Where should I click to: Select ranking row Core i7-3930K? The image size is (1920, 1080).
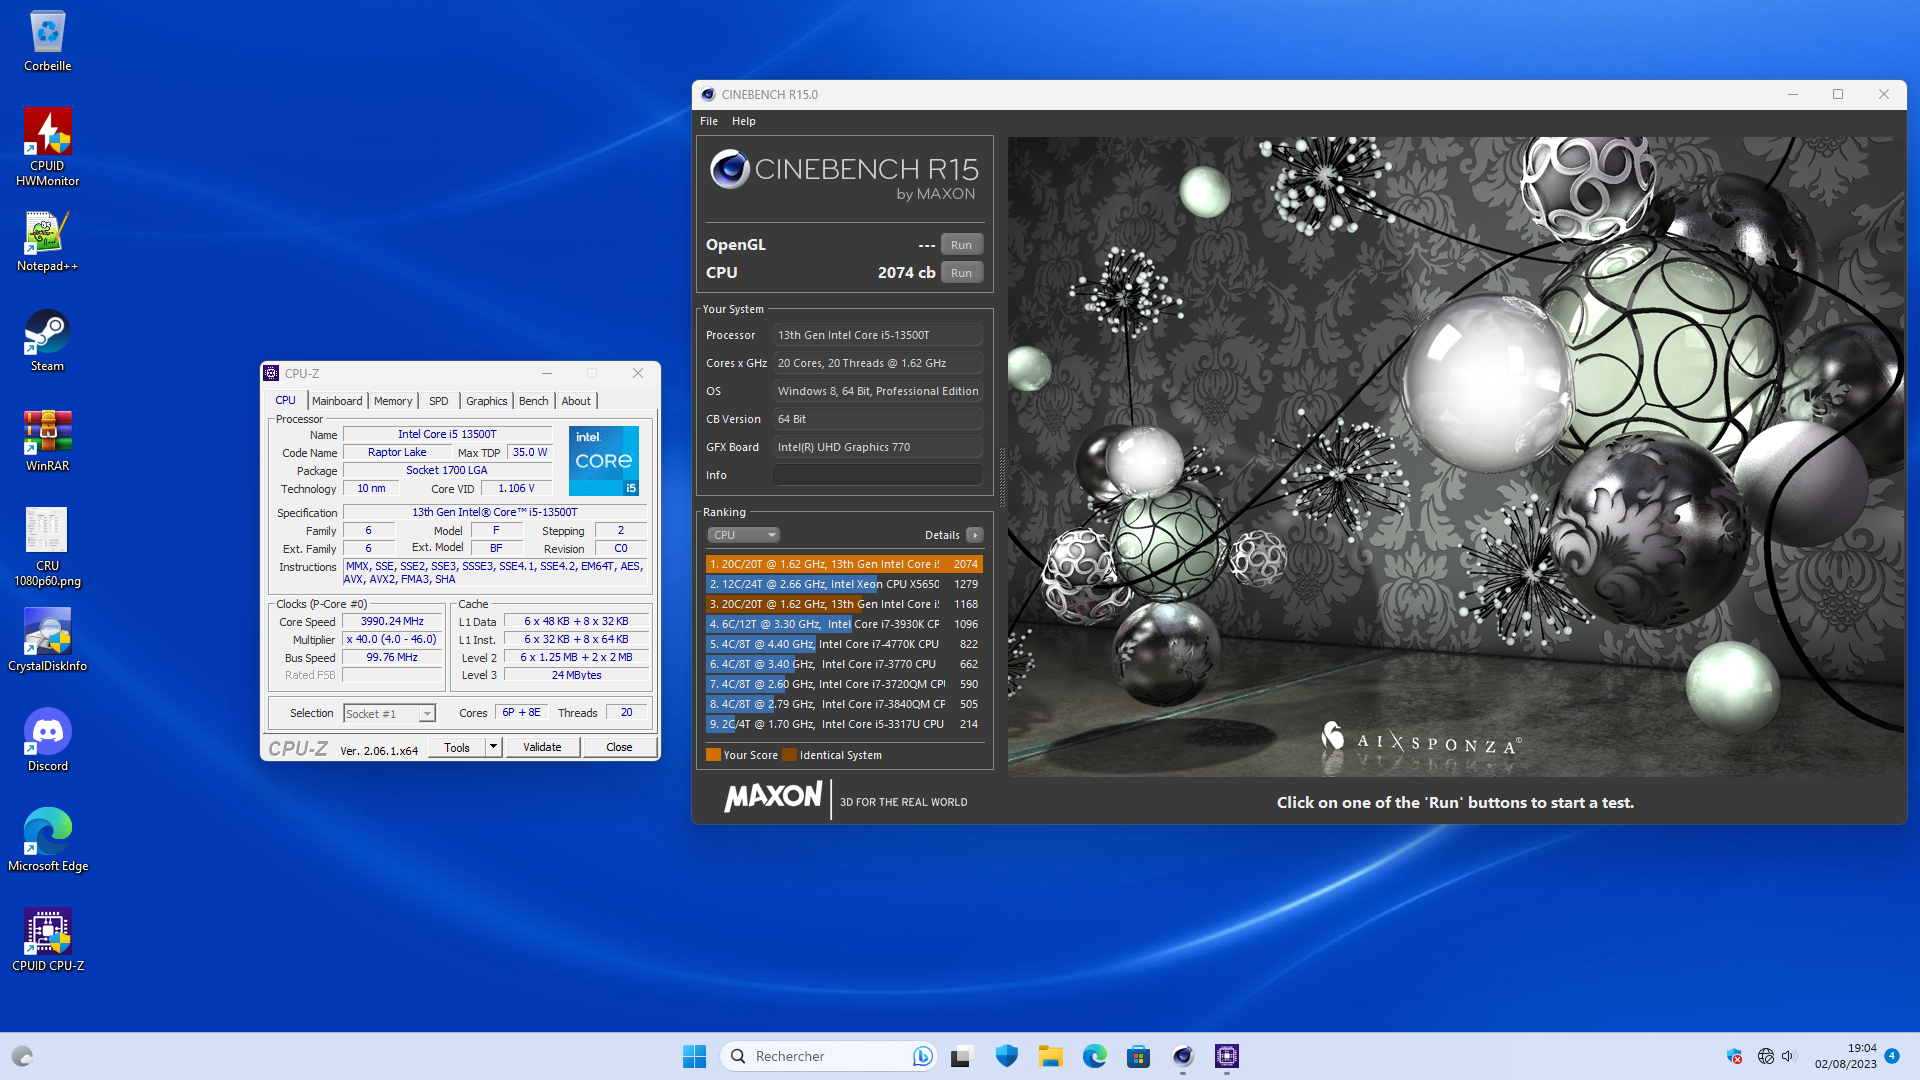(x=844, y=624)
